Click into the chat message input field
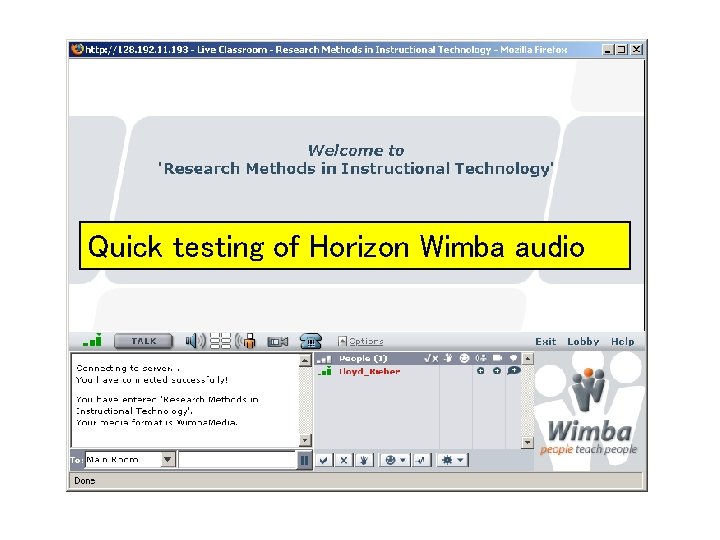720x540 pixels. point(237,460)
